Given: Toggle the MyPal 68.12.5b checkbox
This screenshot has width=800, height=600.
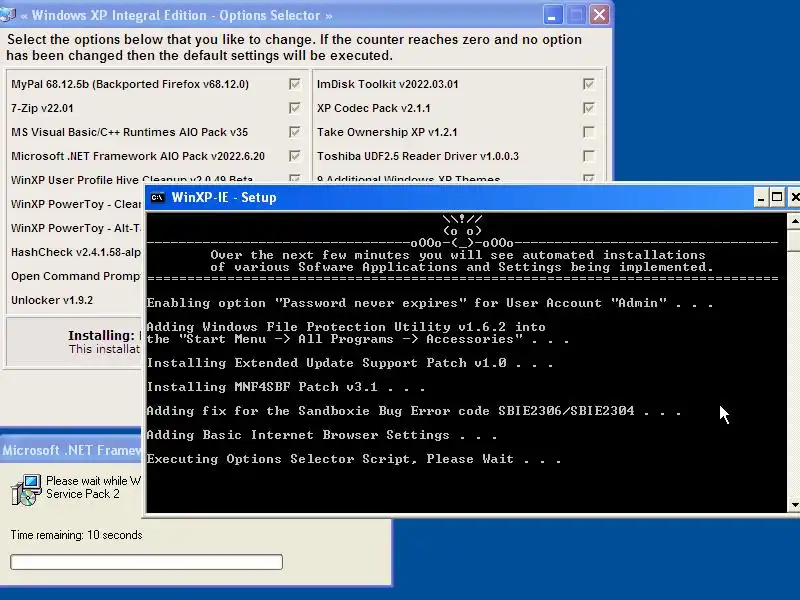Looking at the screenshot, I should click(294, 84).
